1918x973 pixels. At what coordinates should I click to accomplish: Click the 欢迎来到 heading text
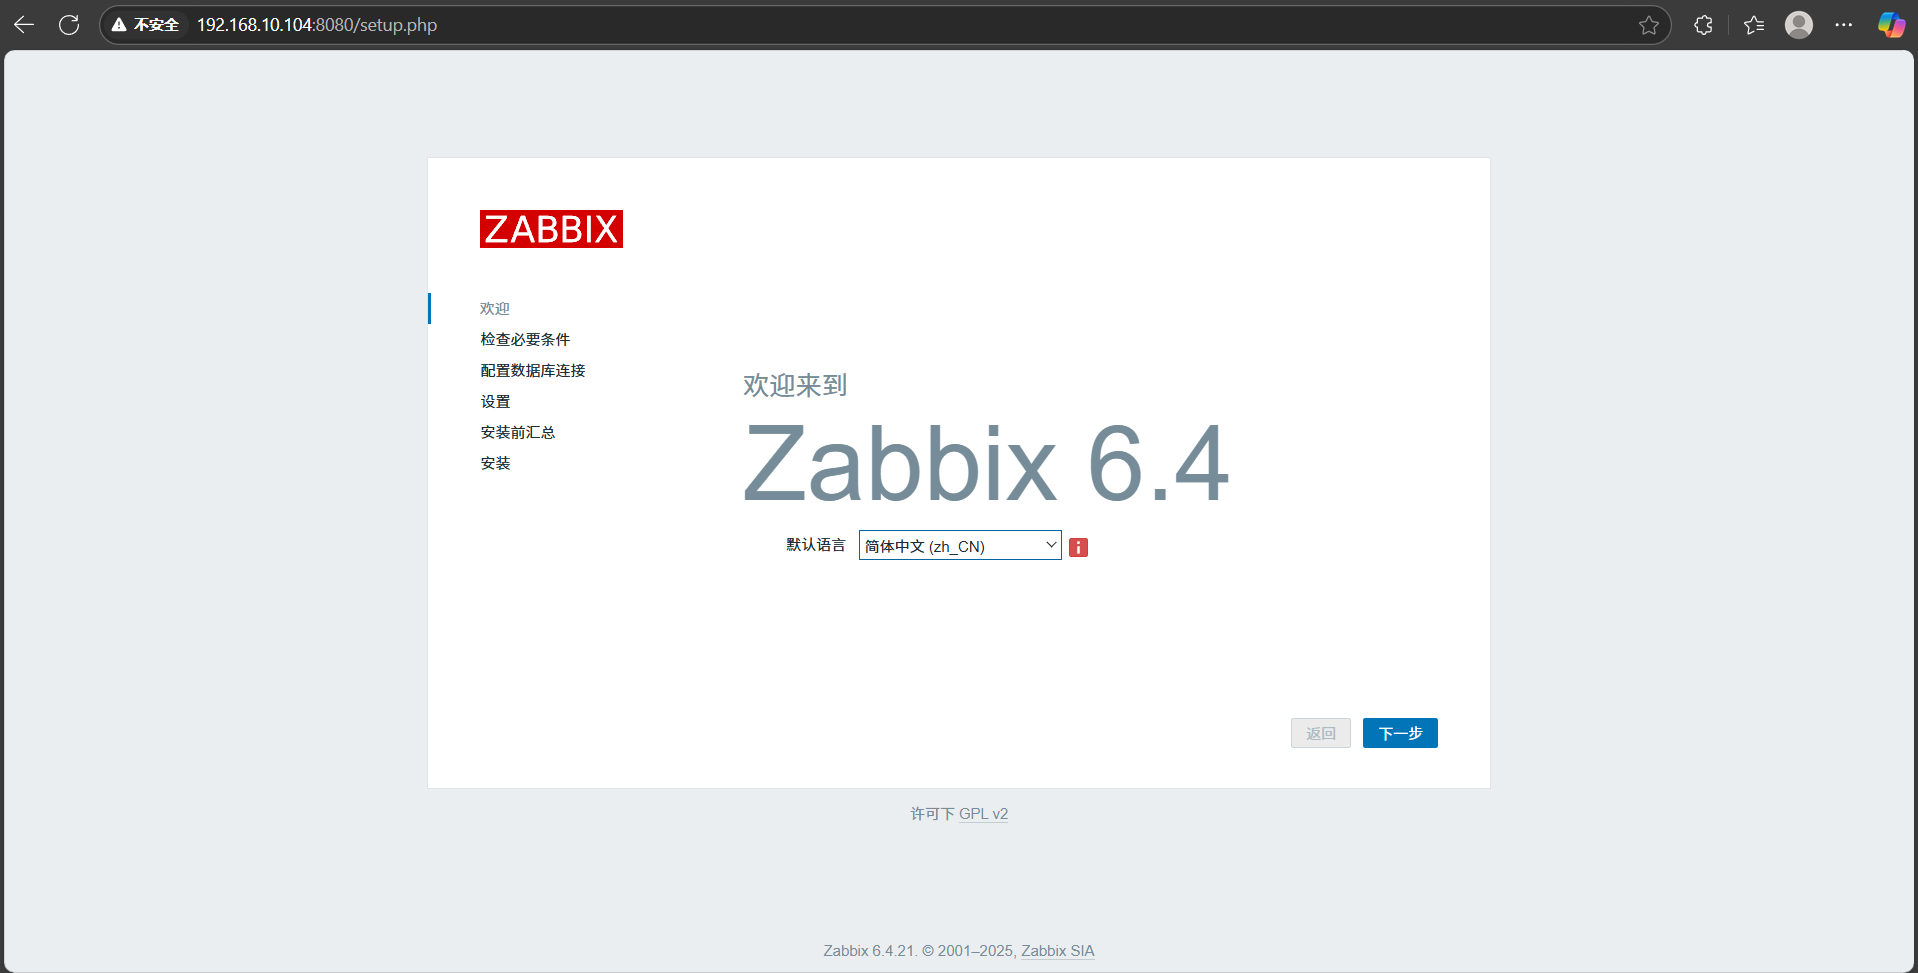tap(795, 385)
